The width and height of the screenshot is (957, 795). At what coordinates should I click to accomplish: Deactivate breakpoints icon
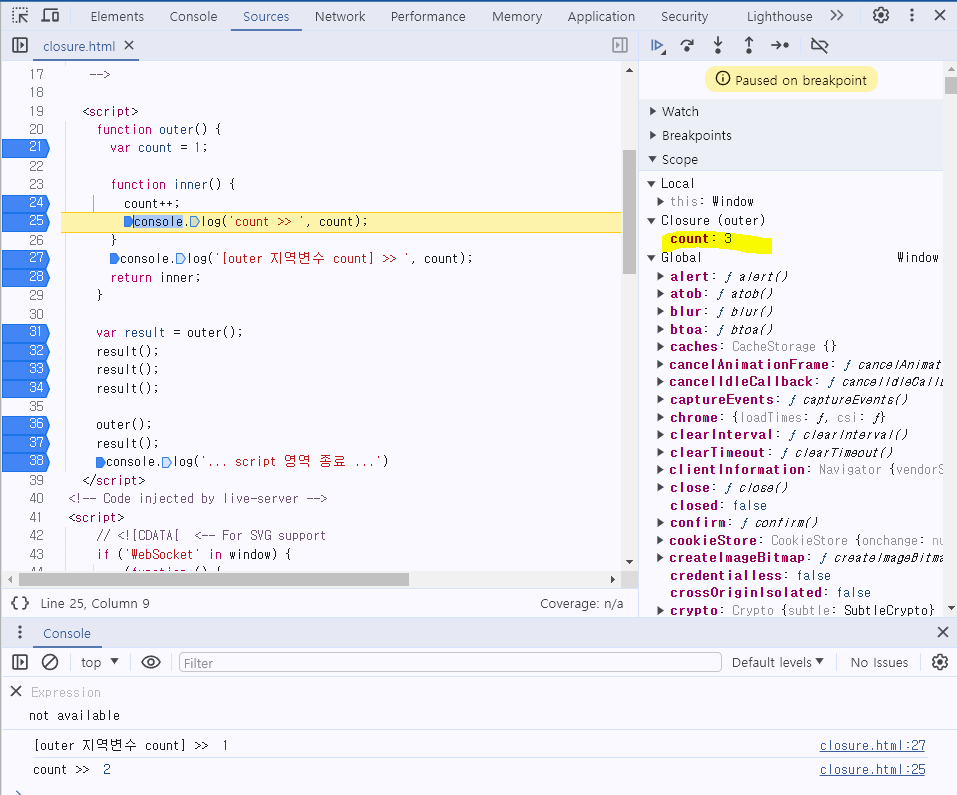coord(819,45)
